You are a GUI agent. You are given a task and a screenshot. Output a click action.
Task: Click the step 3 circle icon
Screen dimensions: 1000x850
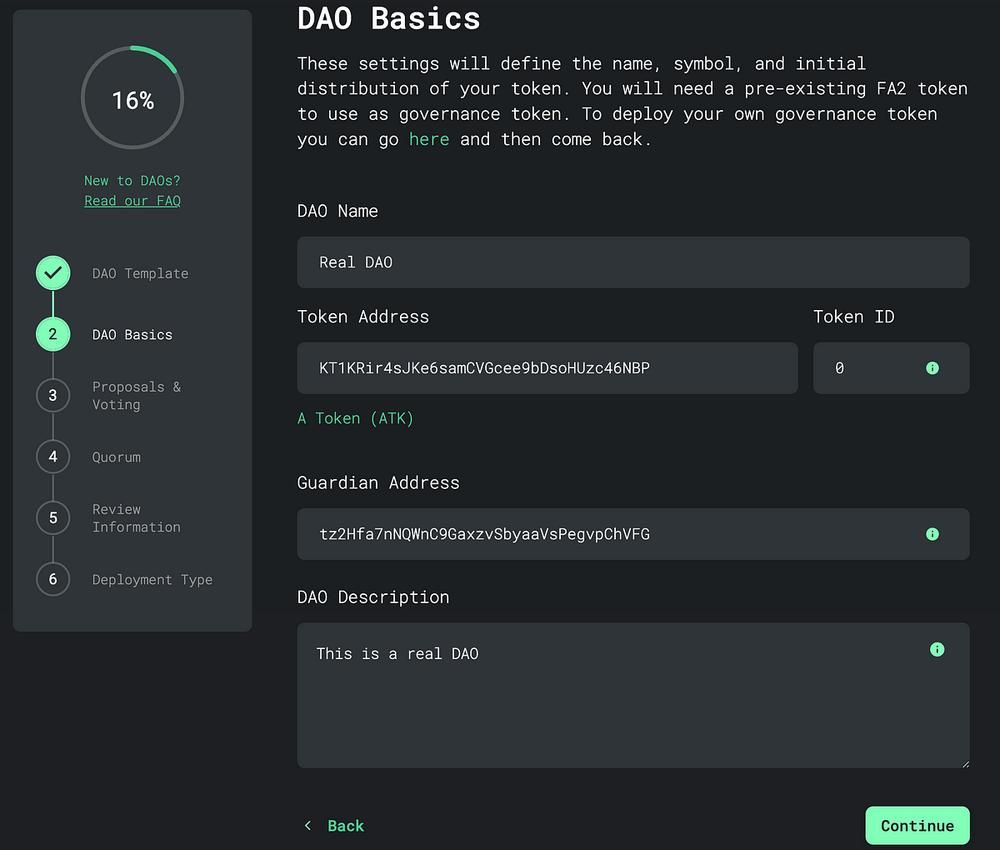tap(53, 395)
